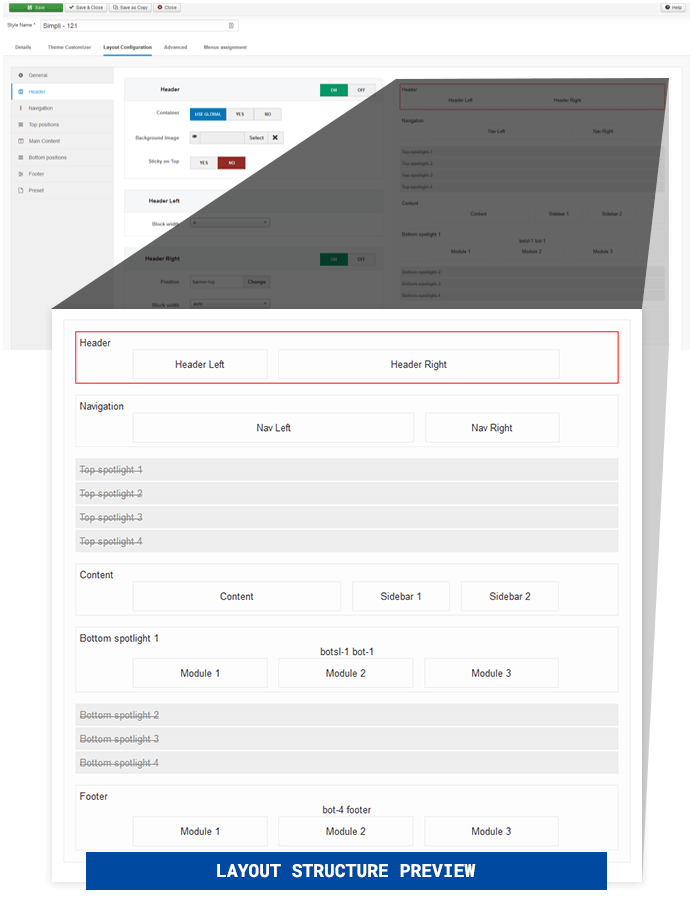Turn the Header section OFF

point(361,90)
